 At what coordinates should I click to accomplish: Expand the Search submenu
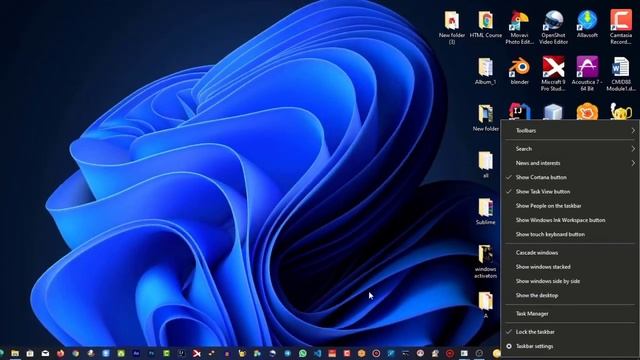click(x=570, y=149)
